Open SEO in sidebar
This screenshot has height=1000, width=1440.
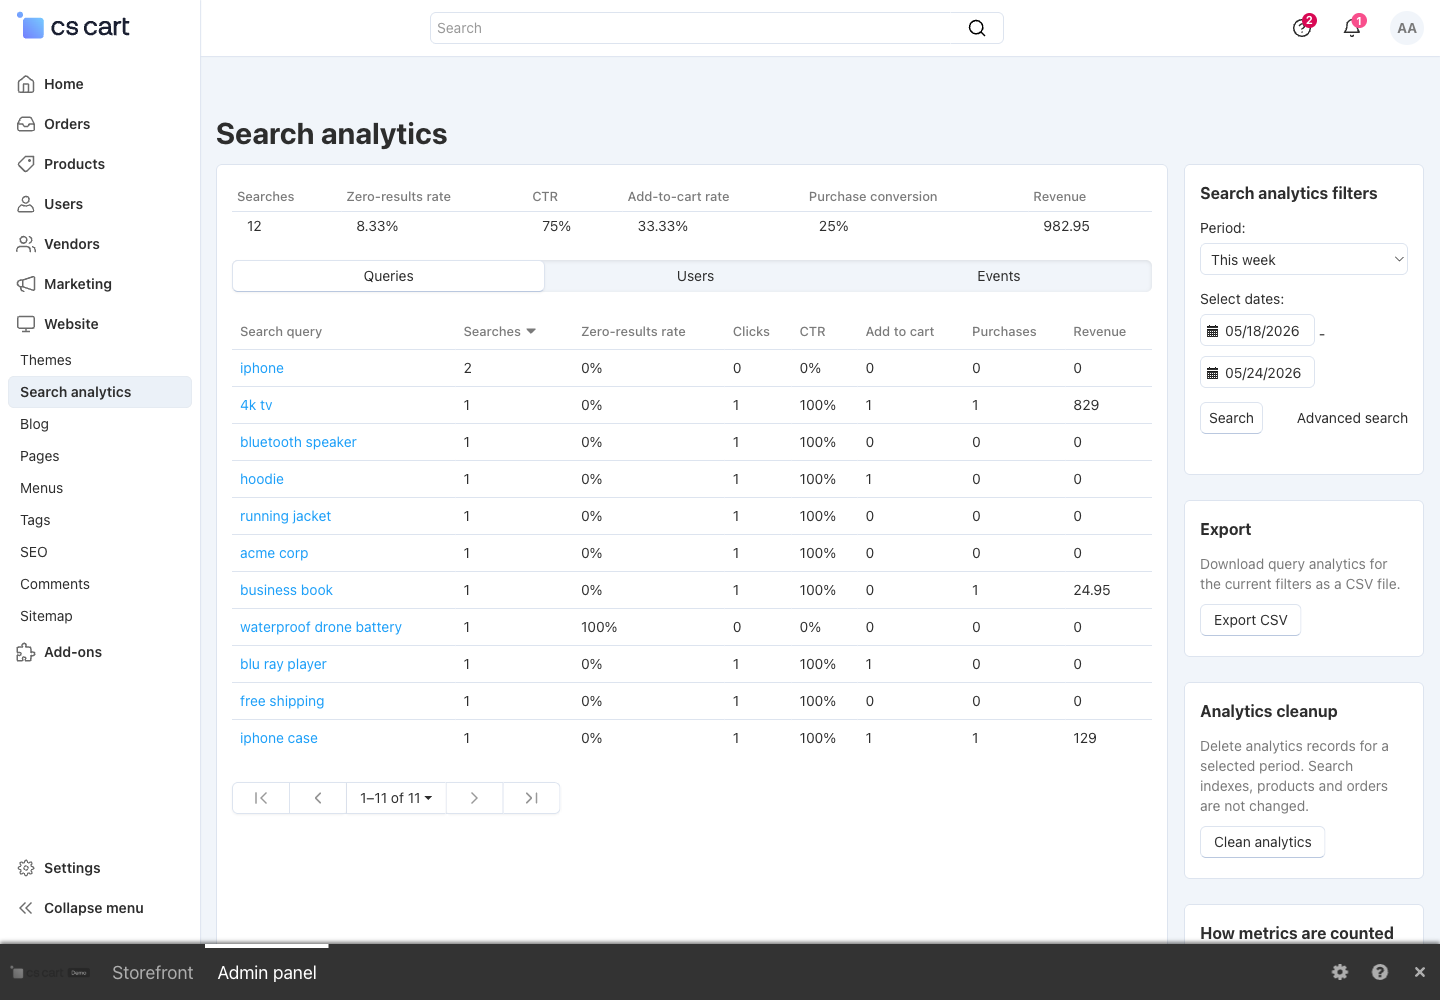[34, 552]
